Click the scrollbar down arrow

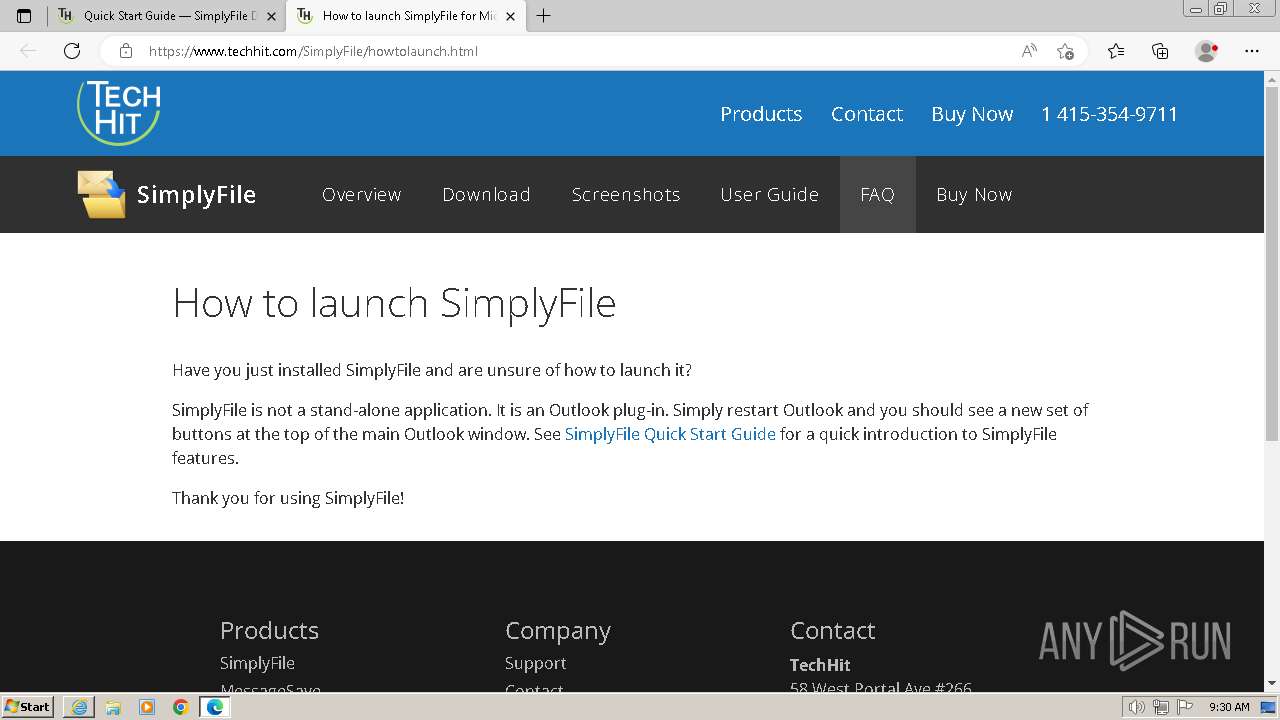point(1272,684)
